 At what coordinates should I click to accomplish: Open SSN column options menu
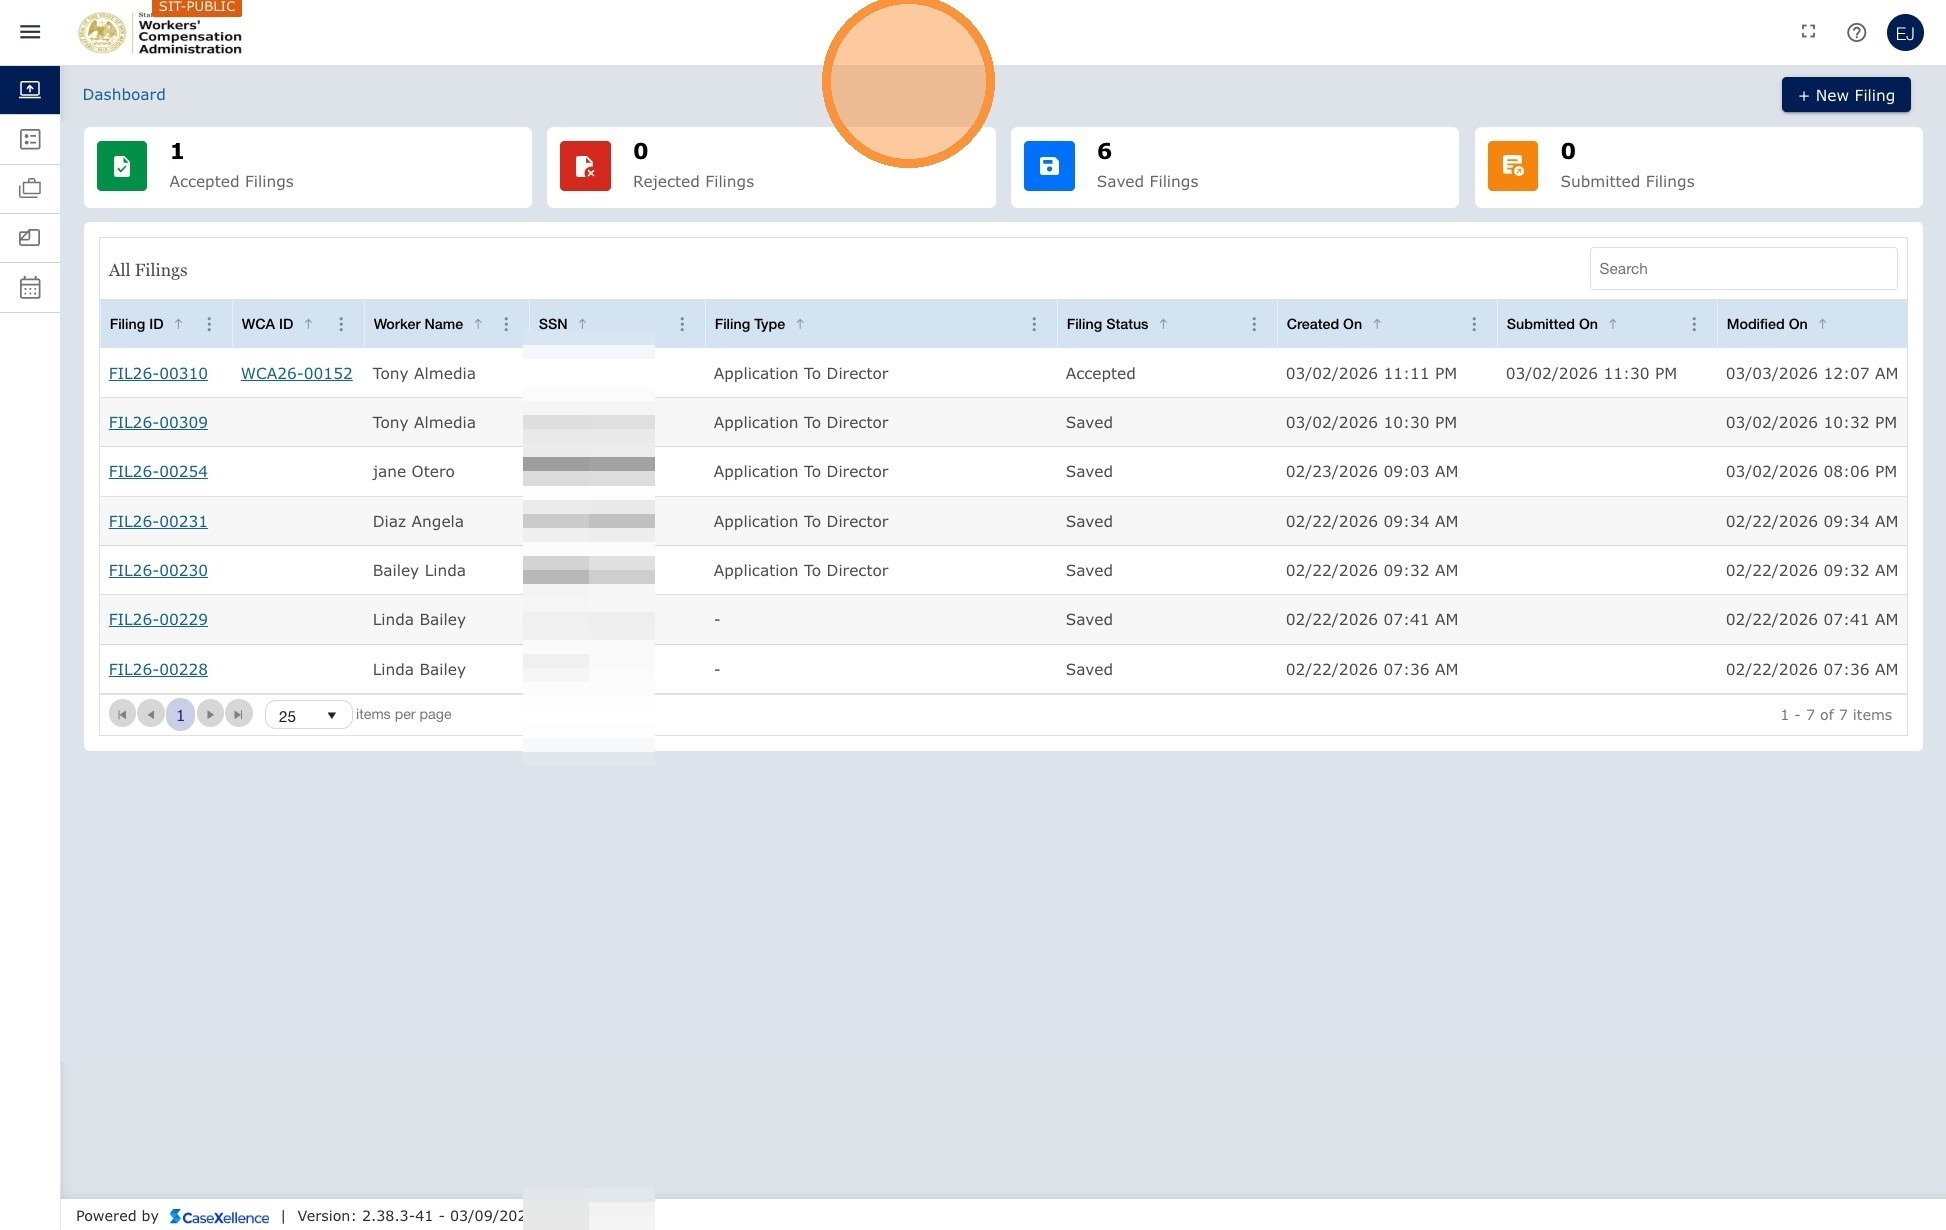[682, 324]
